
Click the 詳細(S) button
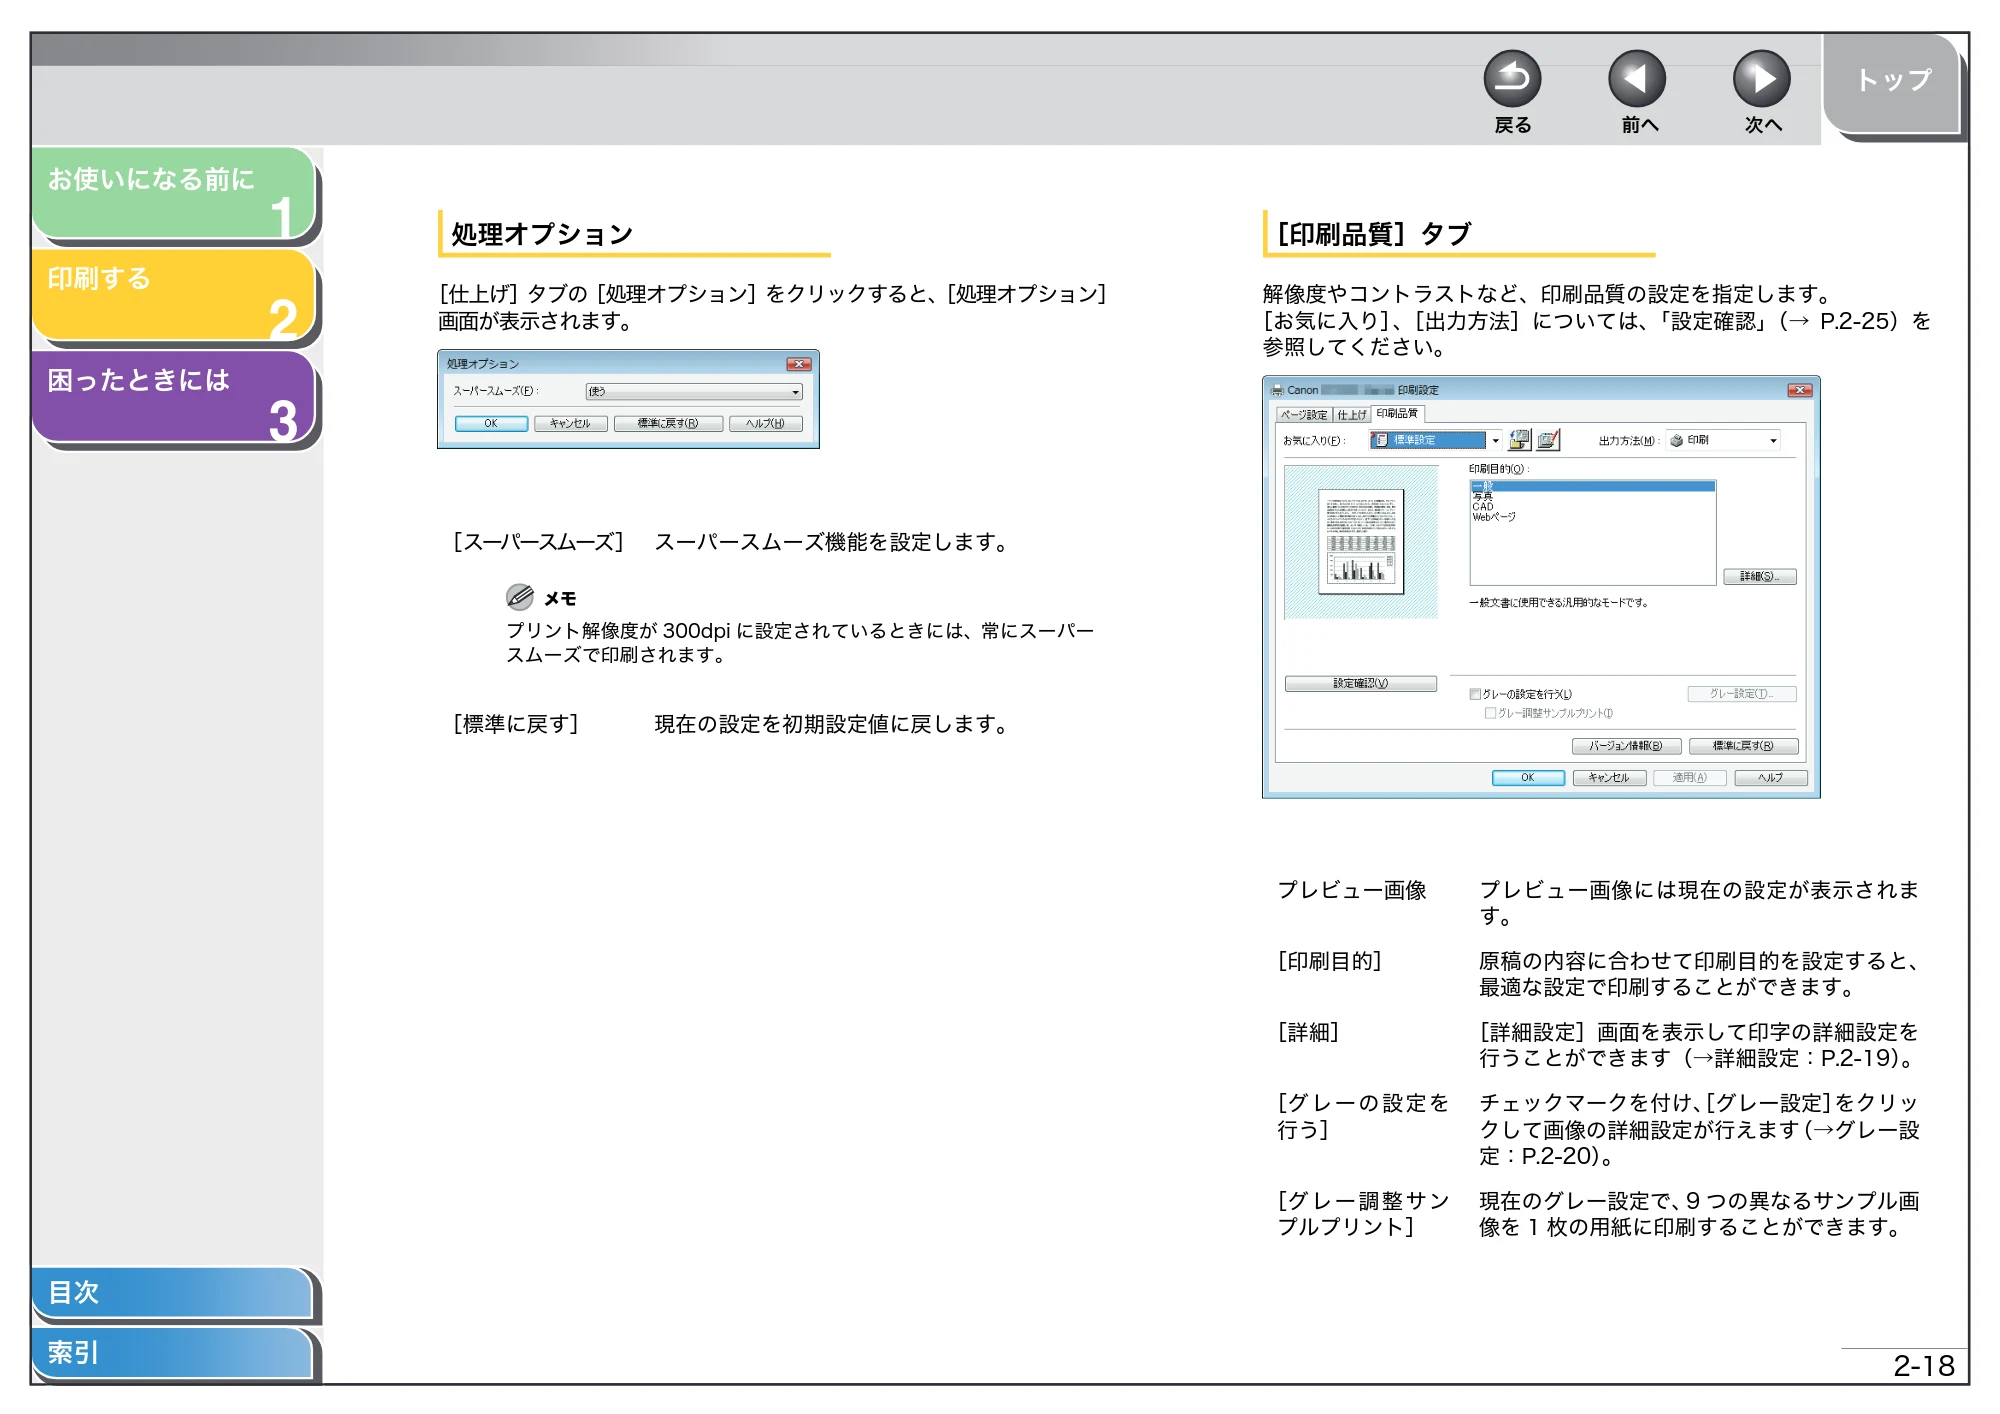[1760, 576]
